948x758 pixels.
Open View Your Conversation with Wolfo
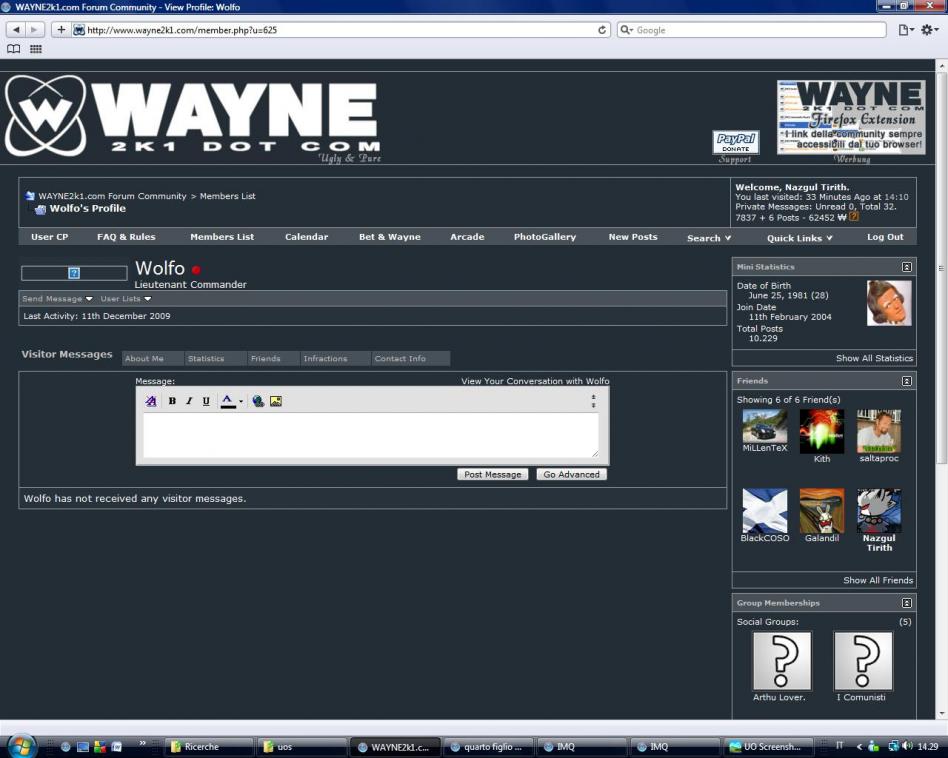tap(535, 381)
